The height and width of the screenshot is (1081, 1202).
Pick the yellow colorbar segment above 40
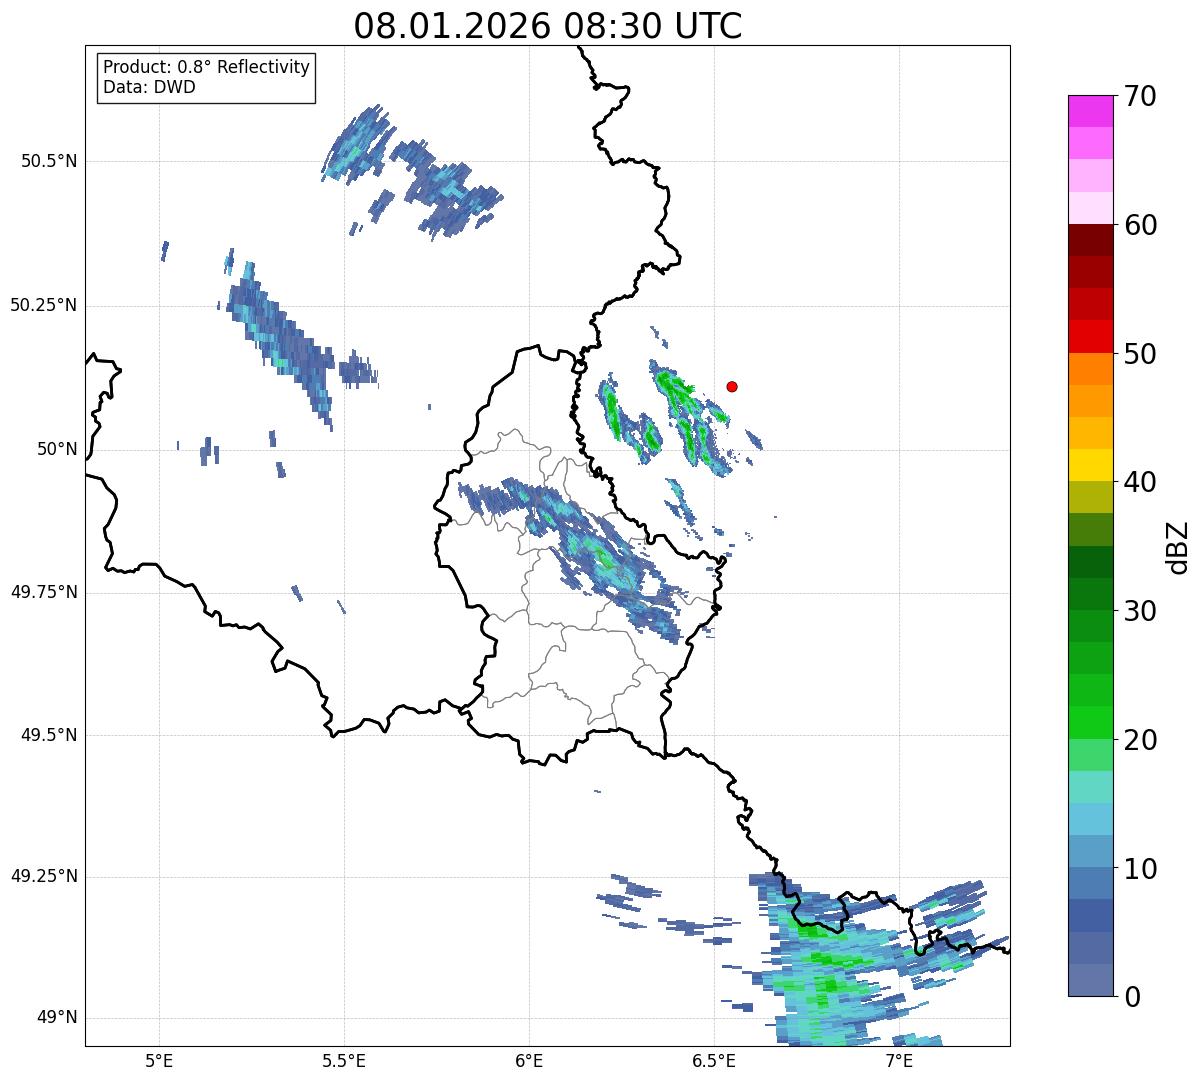1090,465
